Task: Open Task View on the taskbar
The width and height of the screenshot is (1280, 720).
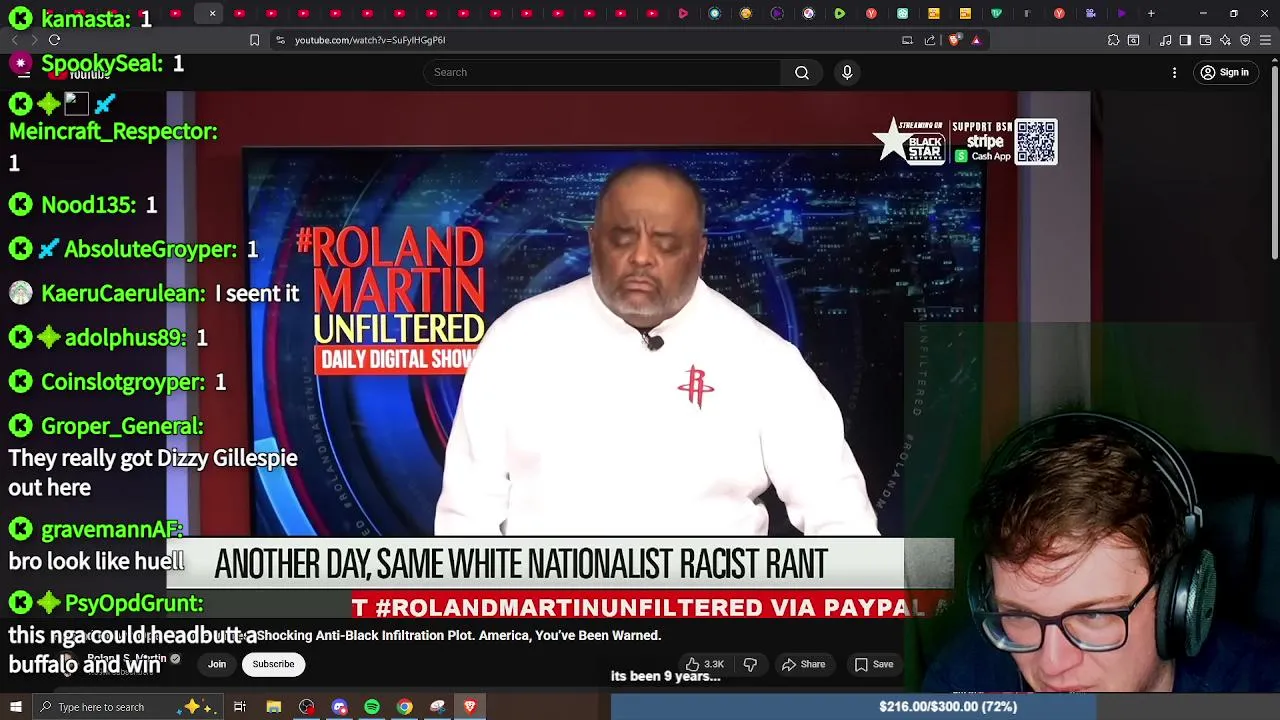Action: point(240,707)
